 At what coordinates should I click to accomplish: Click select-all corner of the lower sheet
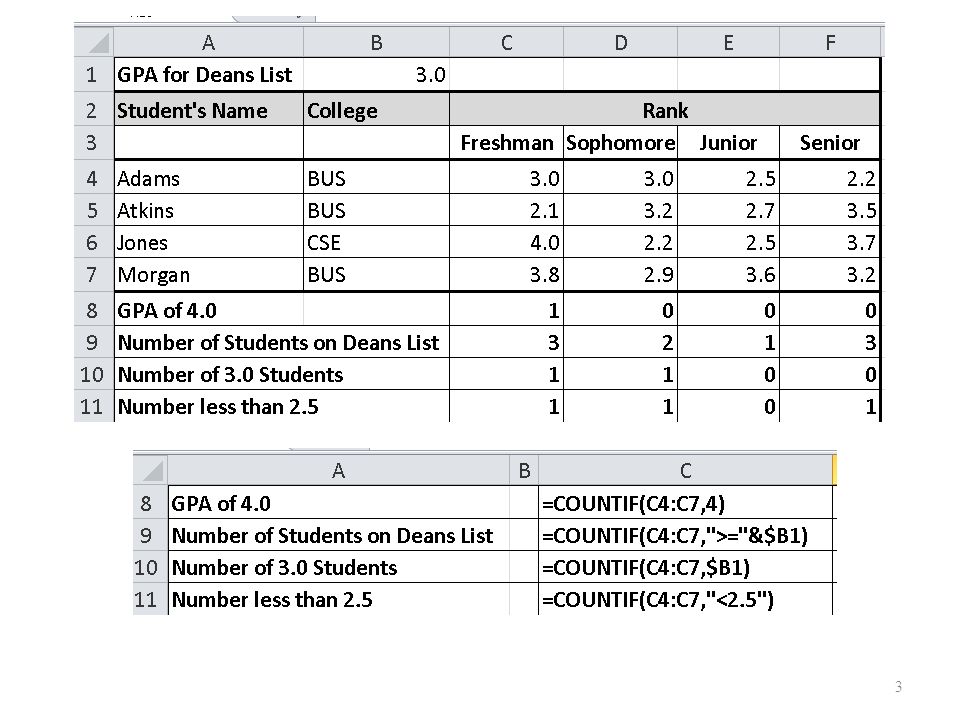151,471
